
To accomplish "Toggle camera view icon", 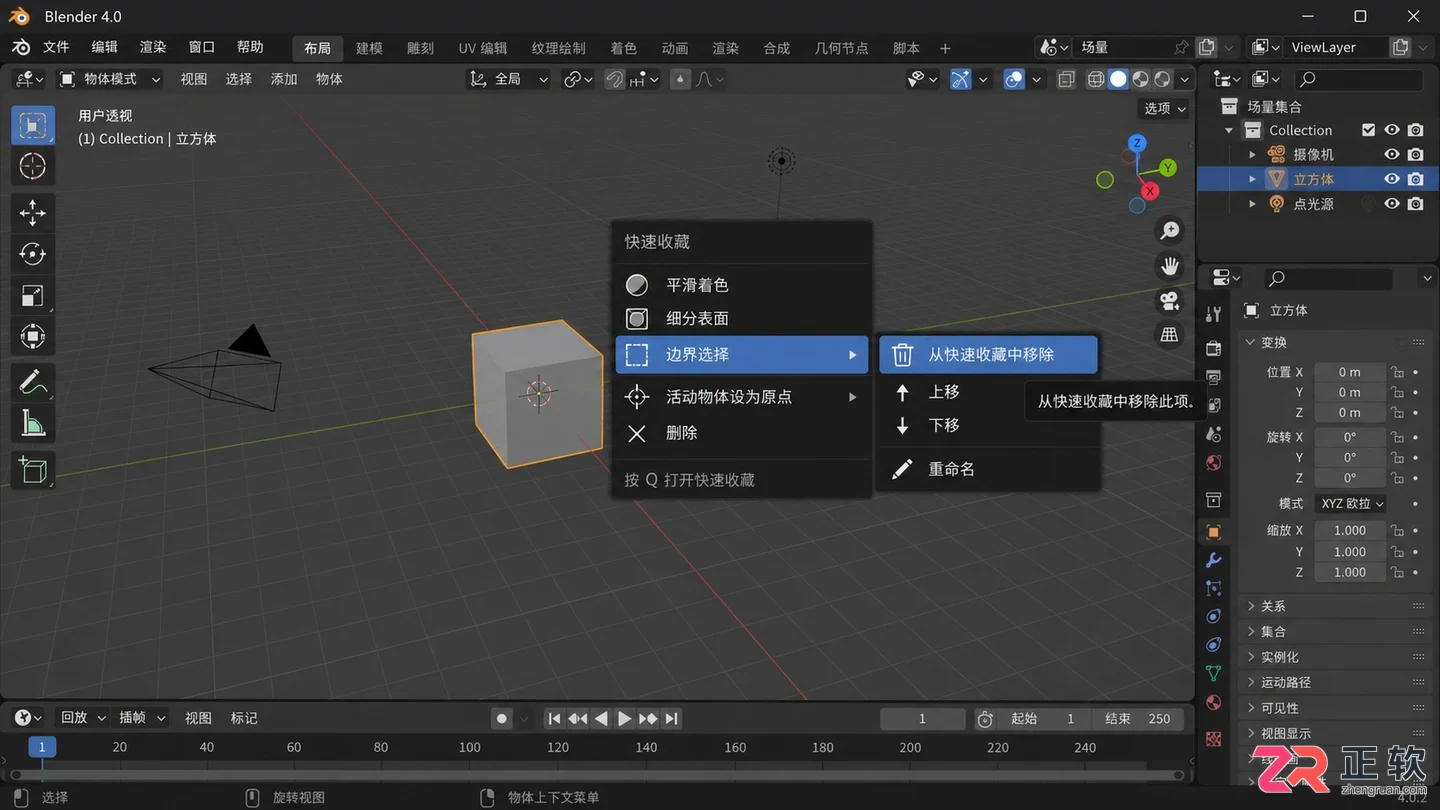I will (1169, 301).
